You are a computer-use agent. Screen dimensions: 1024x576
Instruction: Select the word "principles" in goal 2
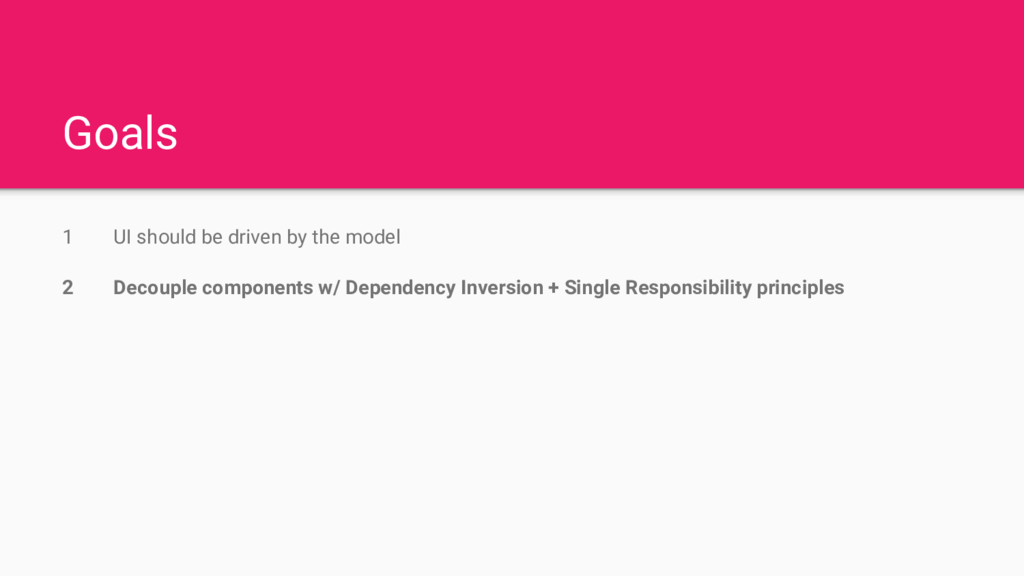pyautogui.click(x=800, y=288)
